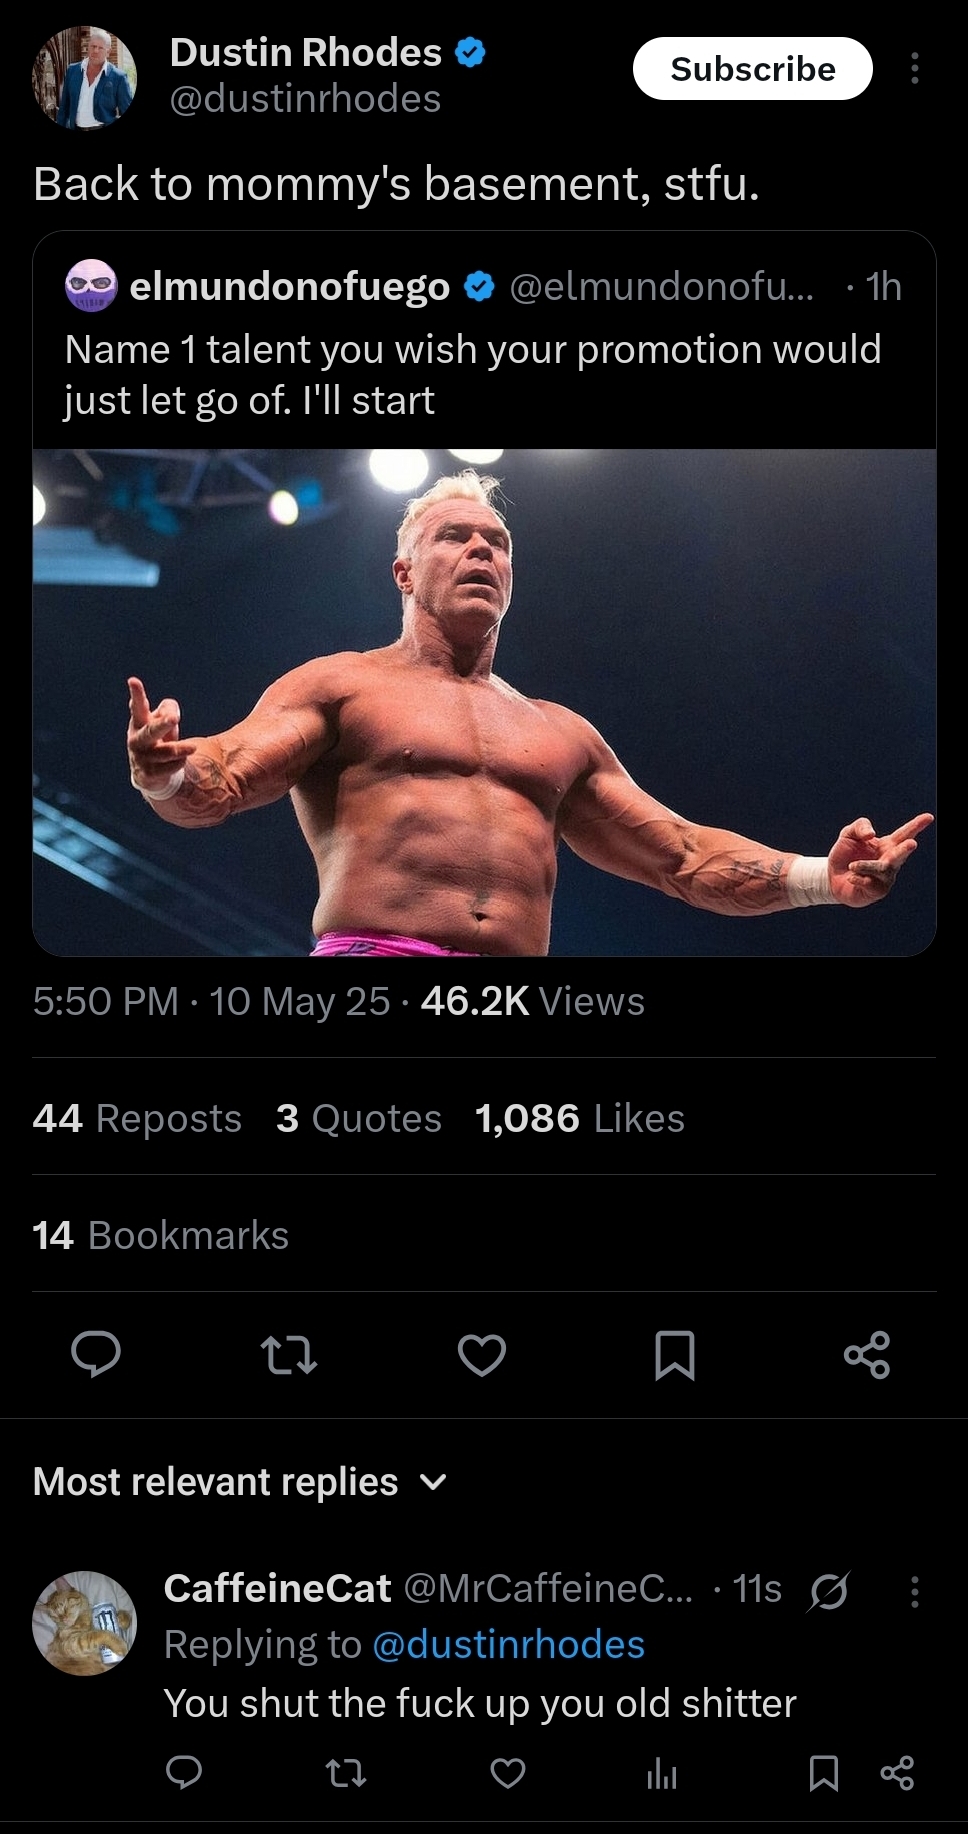This screenshot has height=1834, width=968.
Task: Bookmark CaffeineCat's reply
Action: [x=823, y=1773]
